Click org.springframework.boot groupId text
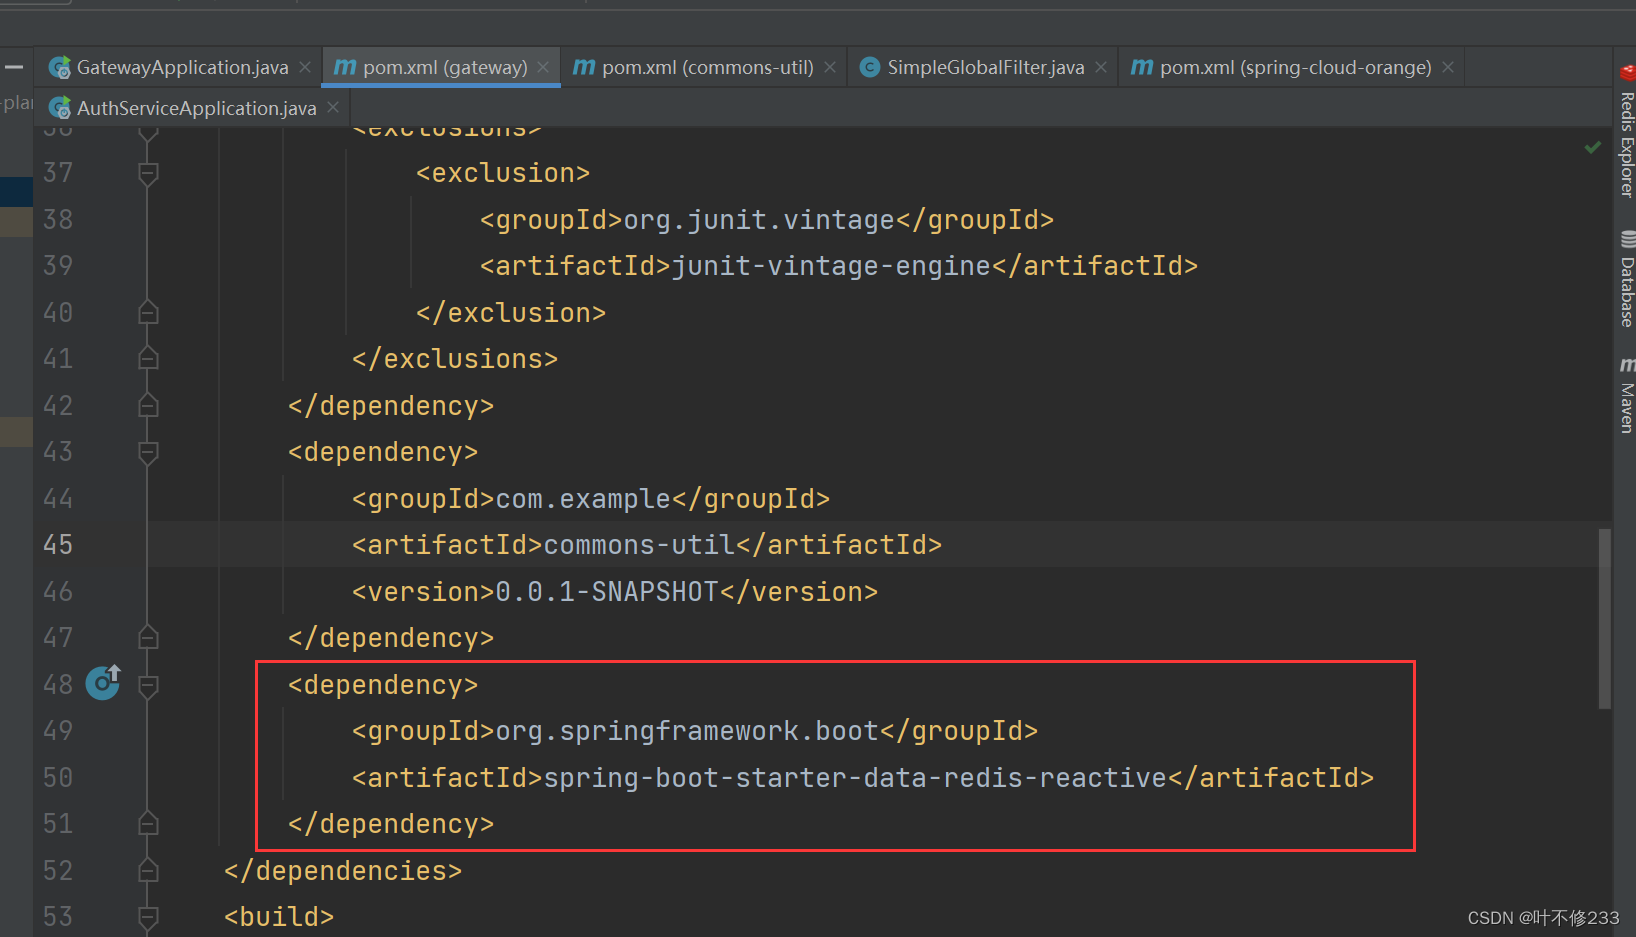 click(x=687, y=731)
